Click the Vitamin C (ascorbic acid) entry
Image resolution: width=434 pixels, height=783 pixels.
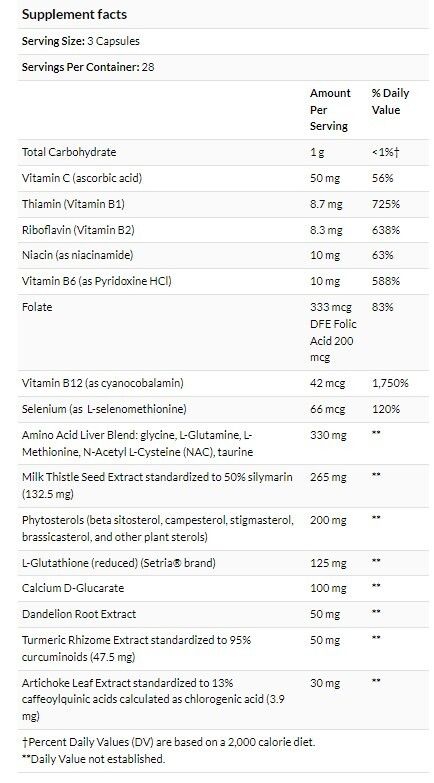click(x=82, y=178)
